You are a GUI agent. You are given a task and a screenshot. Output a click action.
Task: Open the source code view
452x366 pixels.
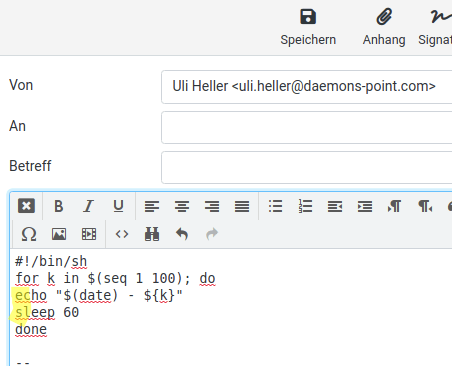point(122,234)
